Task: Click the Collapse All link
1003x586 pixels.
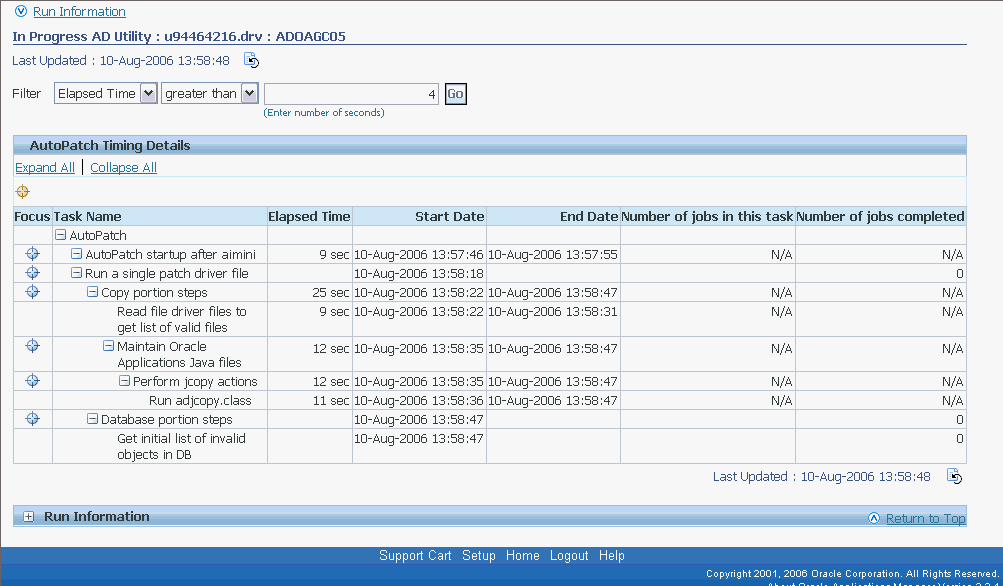Action: click(123, 168)
